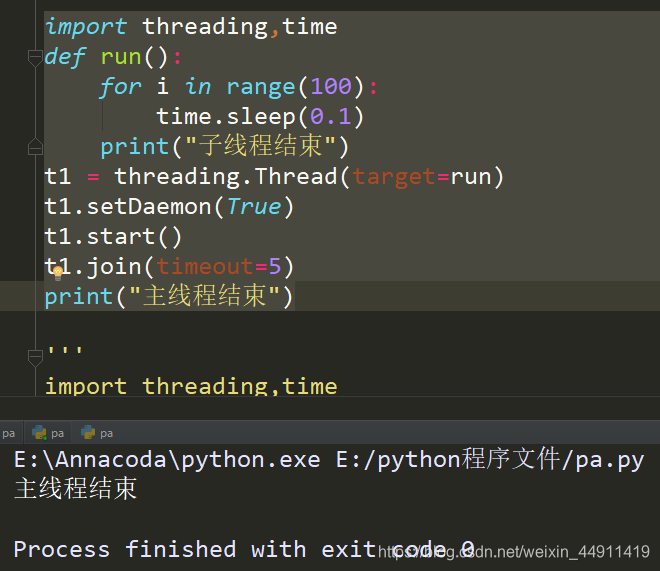Click the t1.start() line
Screen dimensions: 660x571
[x=113, y=236]
